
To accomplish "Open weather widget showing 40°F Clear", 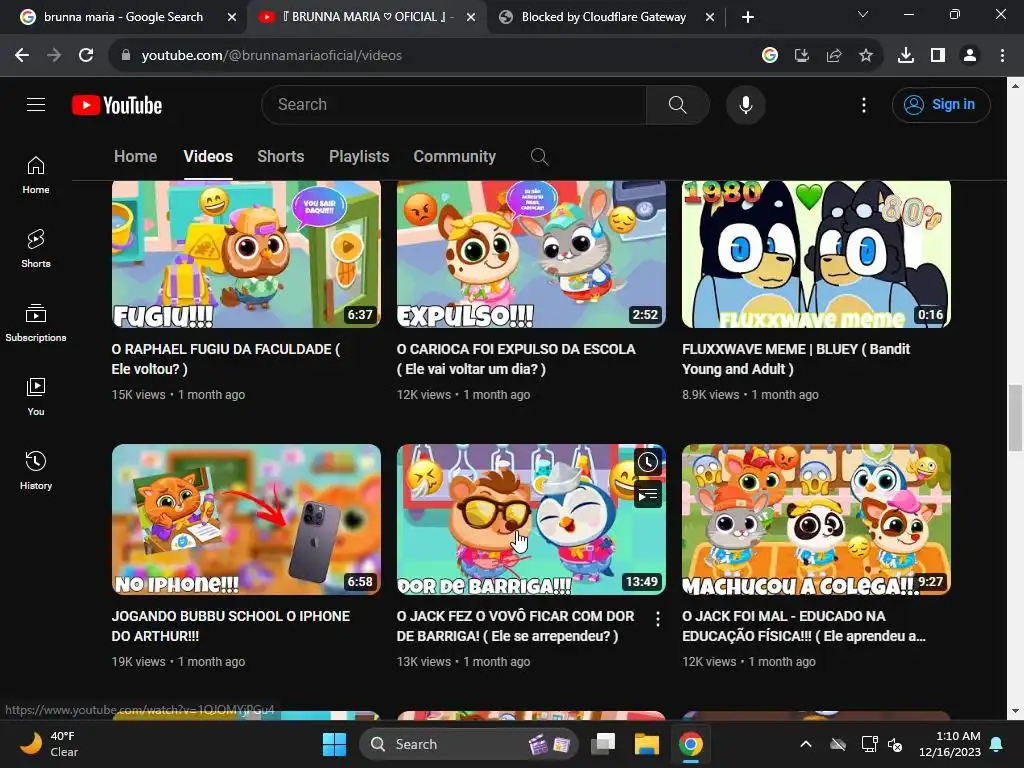I will pos(49,744).
